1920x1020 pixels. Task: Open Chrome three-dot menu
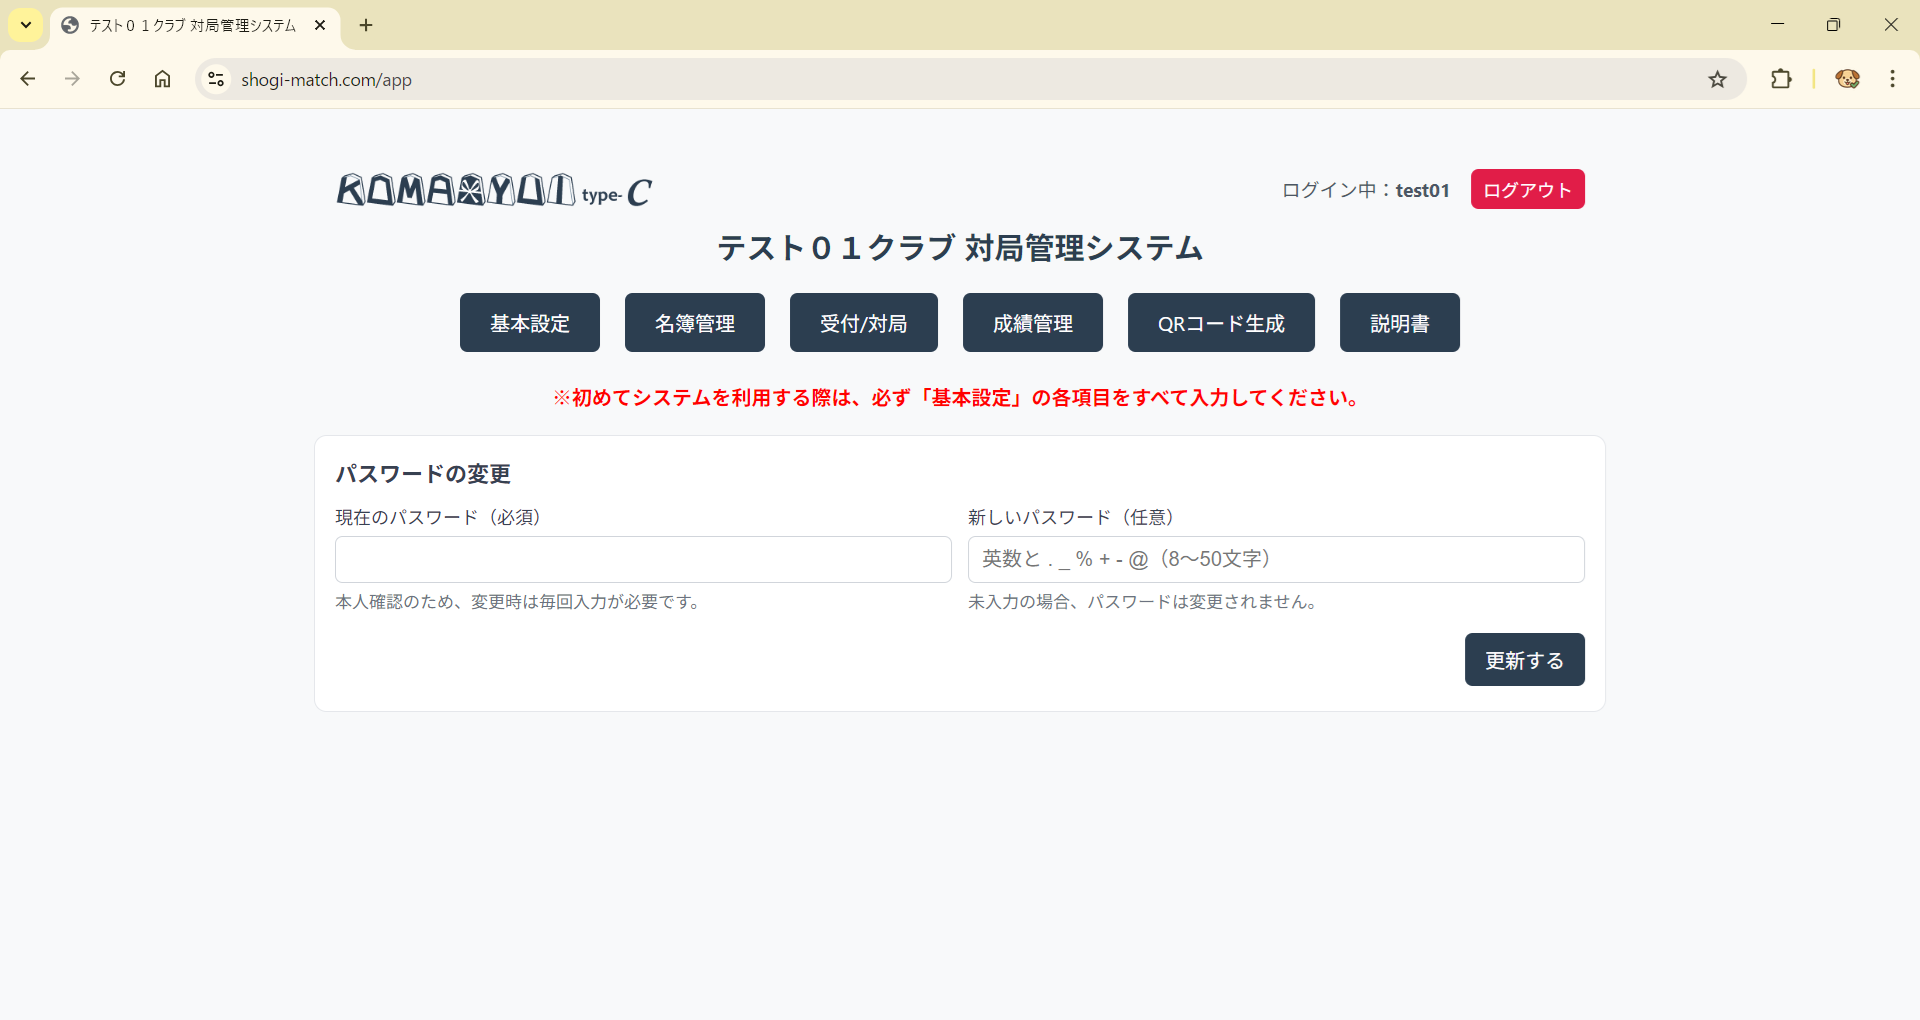1892,79
